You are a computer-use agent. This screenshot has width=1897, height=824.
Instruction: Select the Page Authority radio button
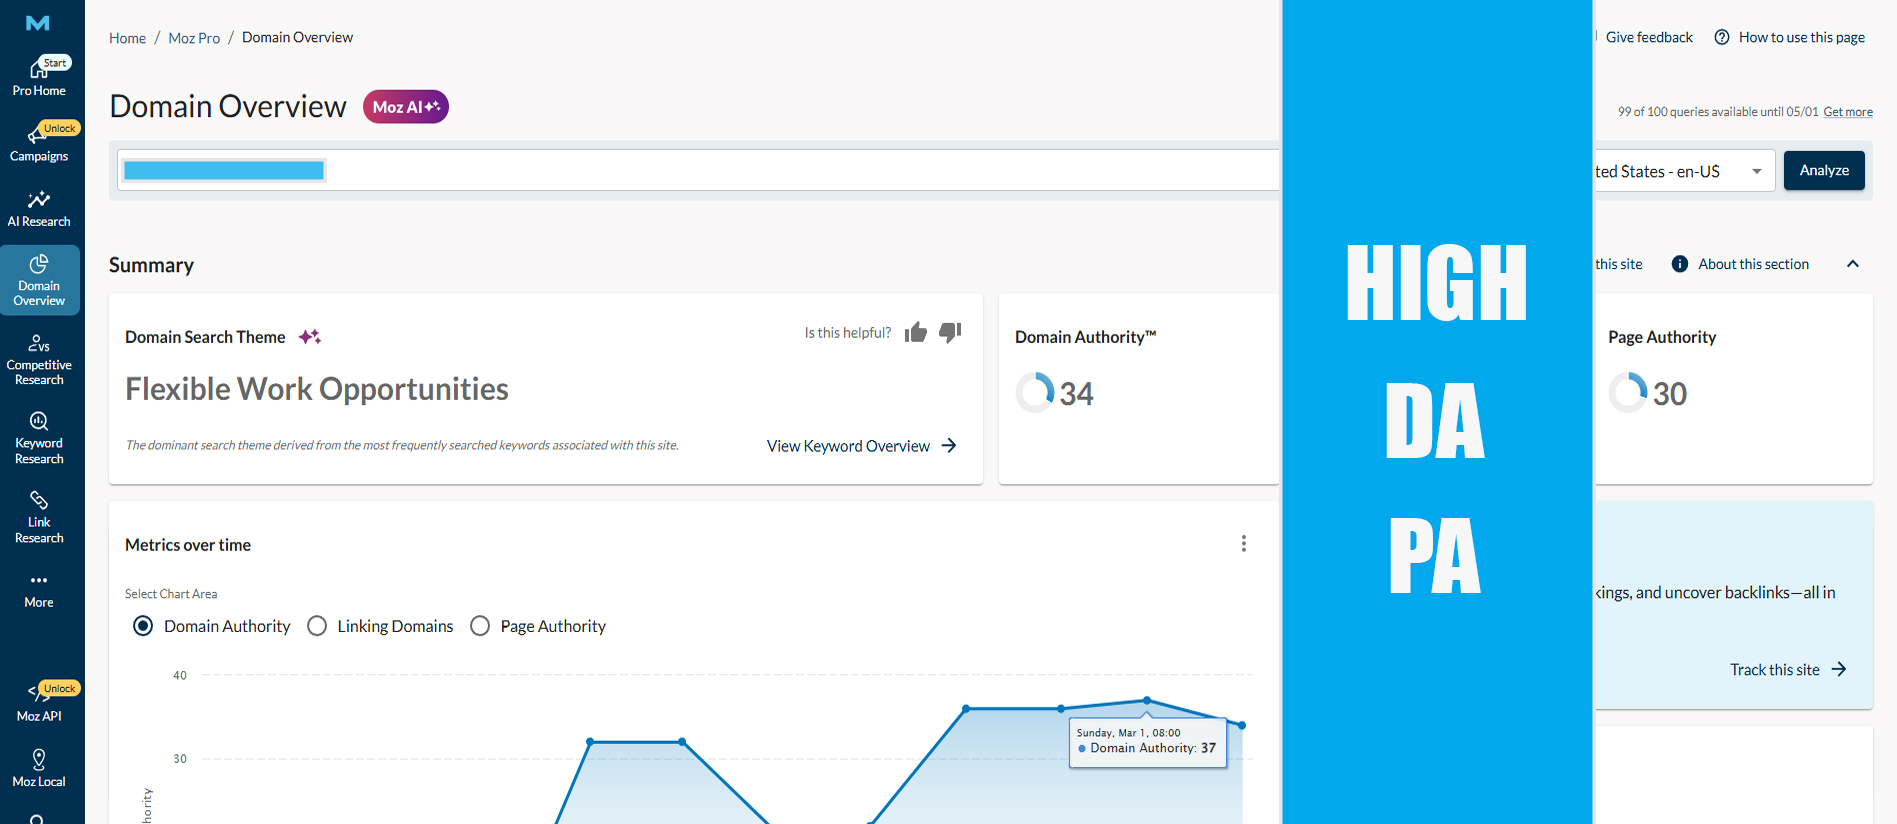pyautogui.click(x=480, y=626)
